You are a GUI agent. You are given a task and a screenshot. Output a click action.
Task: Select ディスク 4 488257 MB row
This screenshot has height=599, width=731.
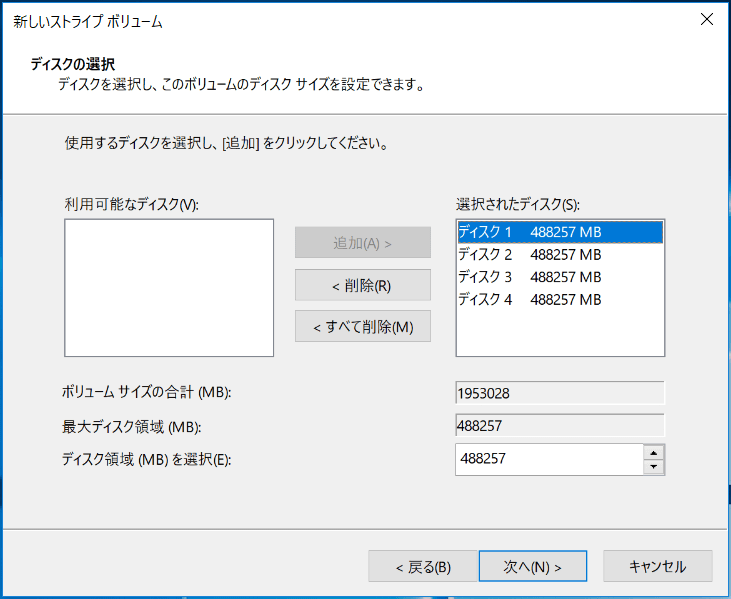click(560, 299)
